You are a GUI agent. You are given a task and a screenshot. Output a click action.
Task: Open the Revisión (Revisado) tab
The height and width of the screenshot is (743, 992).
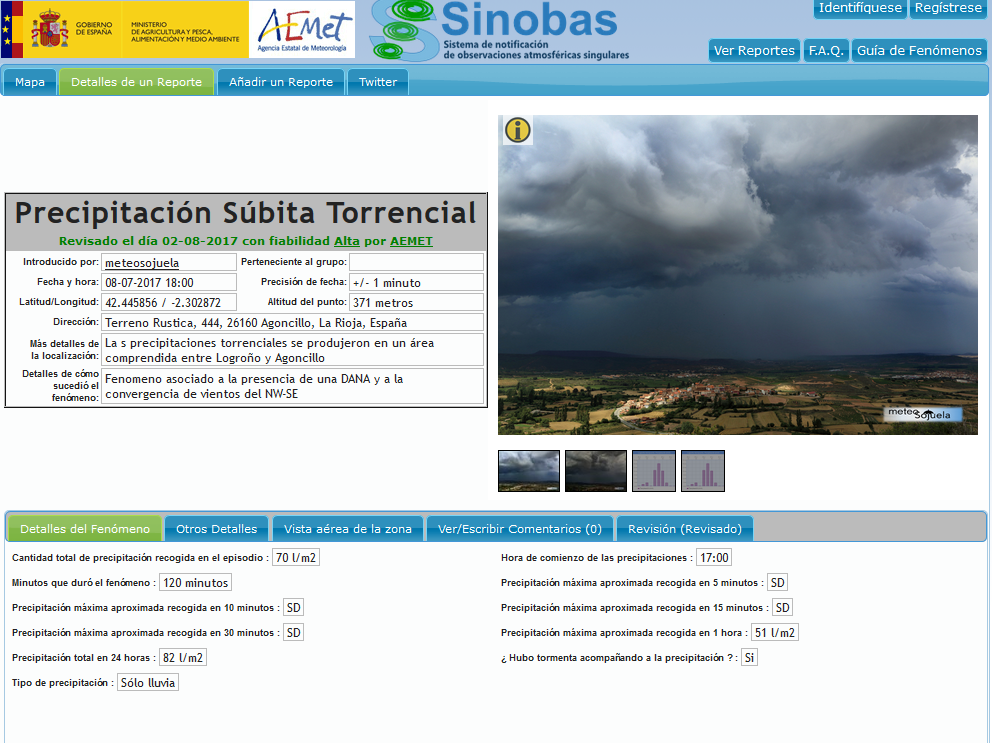[x=685, y=529]
